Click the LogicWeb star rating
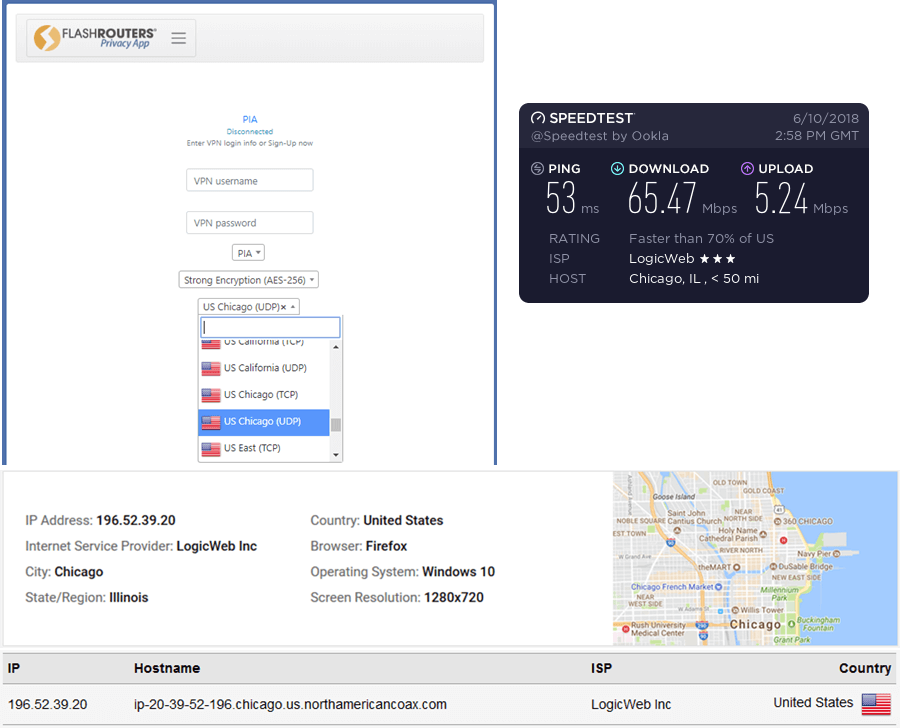 pyautogui.click(x=718, y=259)
